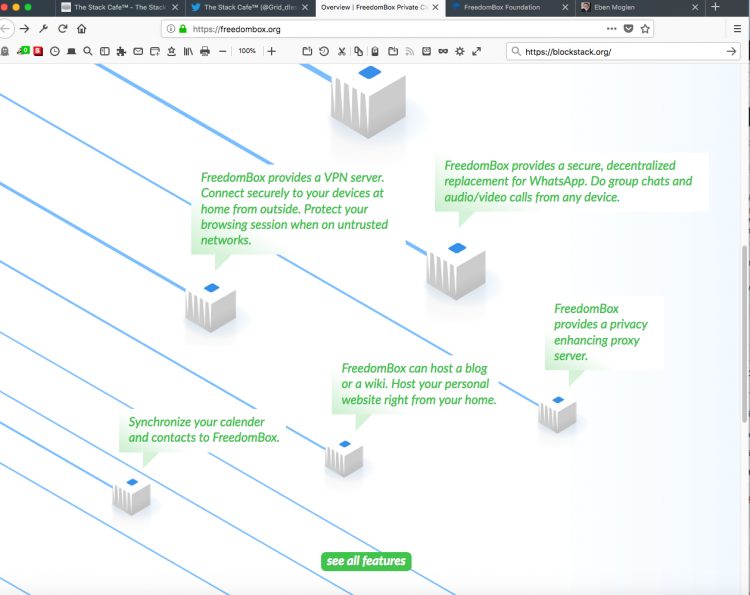Zoom in with plus button

[272, 51]
